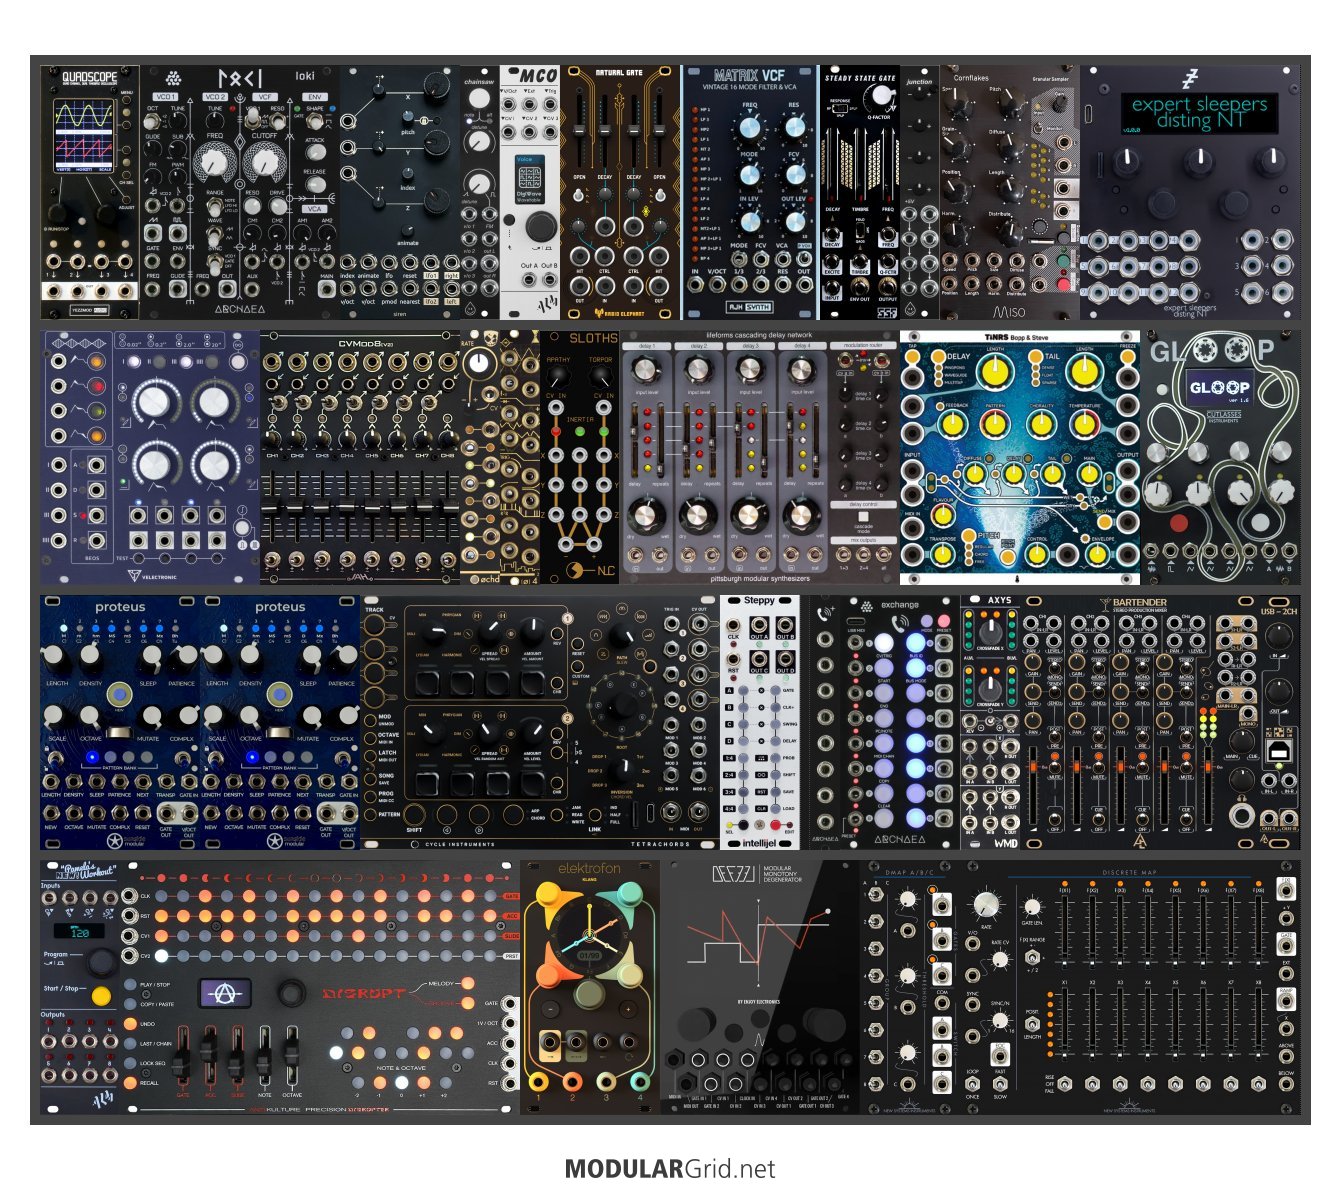Select the Natural Gate module
Viewport: 1341px width, 1190px height.
pyautogui.click(x=620, y=193)
